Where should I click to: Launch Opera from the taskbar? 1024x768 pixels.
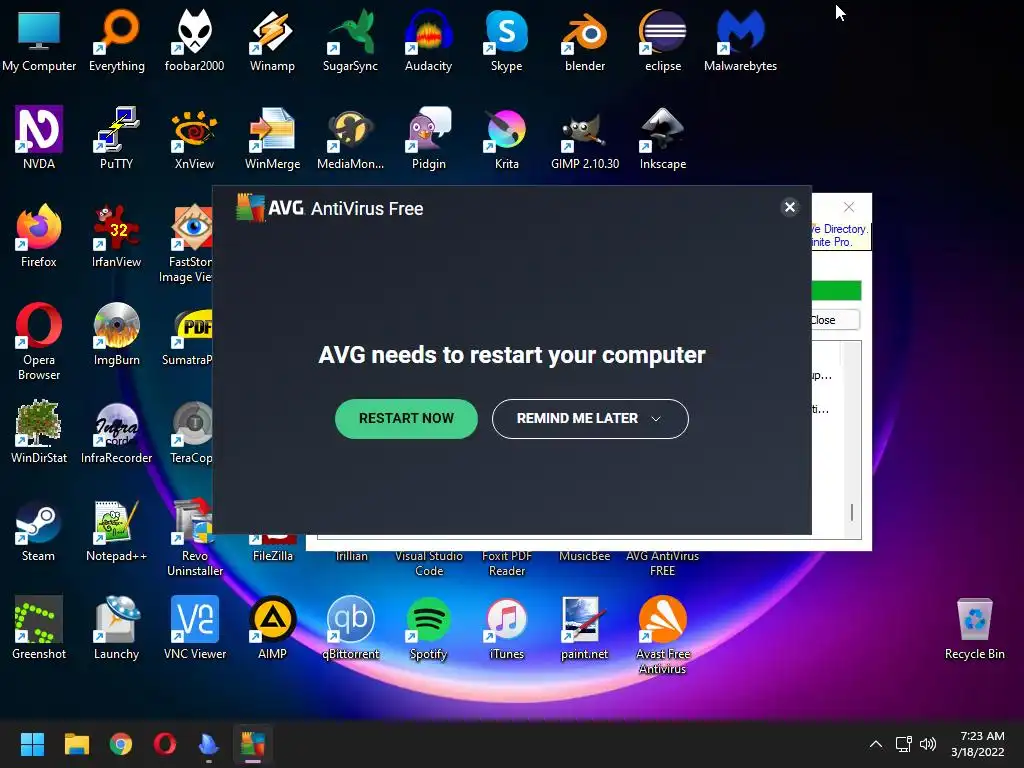pyautogui.click(x=165, y=744)
